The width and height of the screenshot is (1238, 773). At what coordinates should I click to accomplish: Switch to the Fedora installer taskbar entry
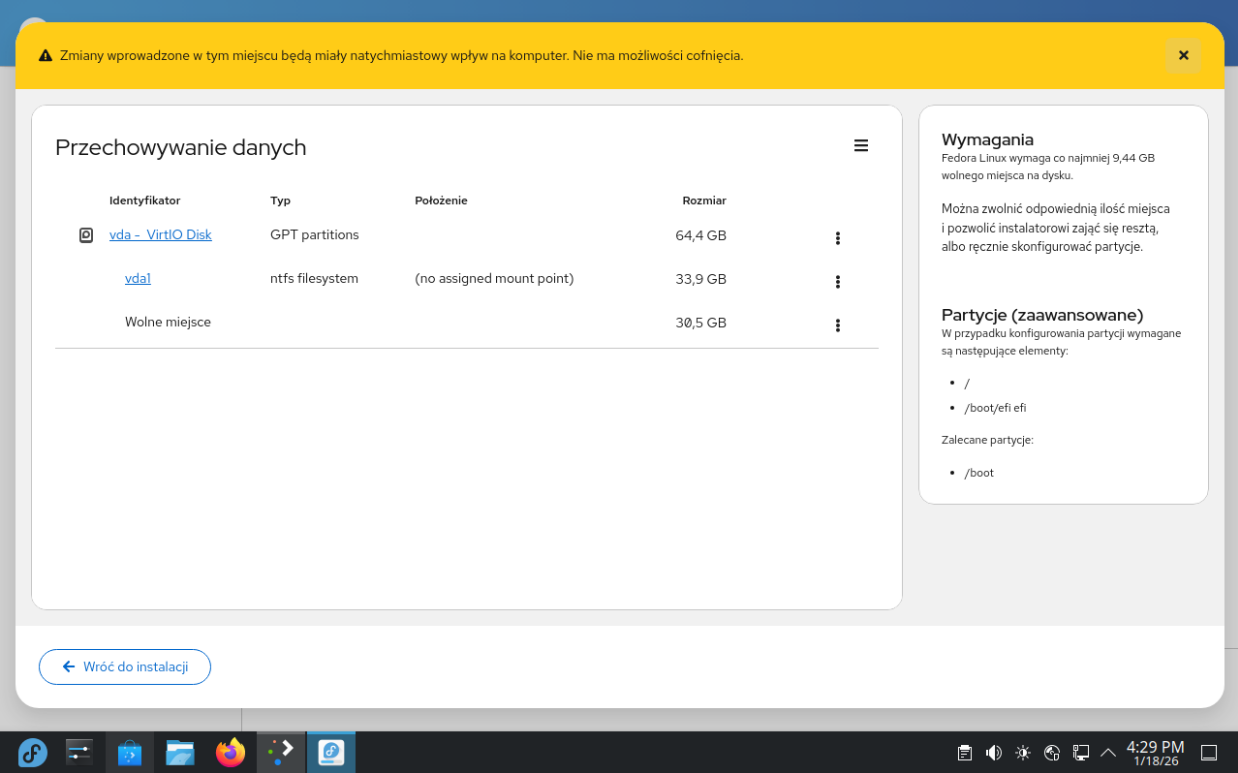coord(331,752)
